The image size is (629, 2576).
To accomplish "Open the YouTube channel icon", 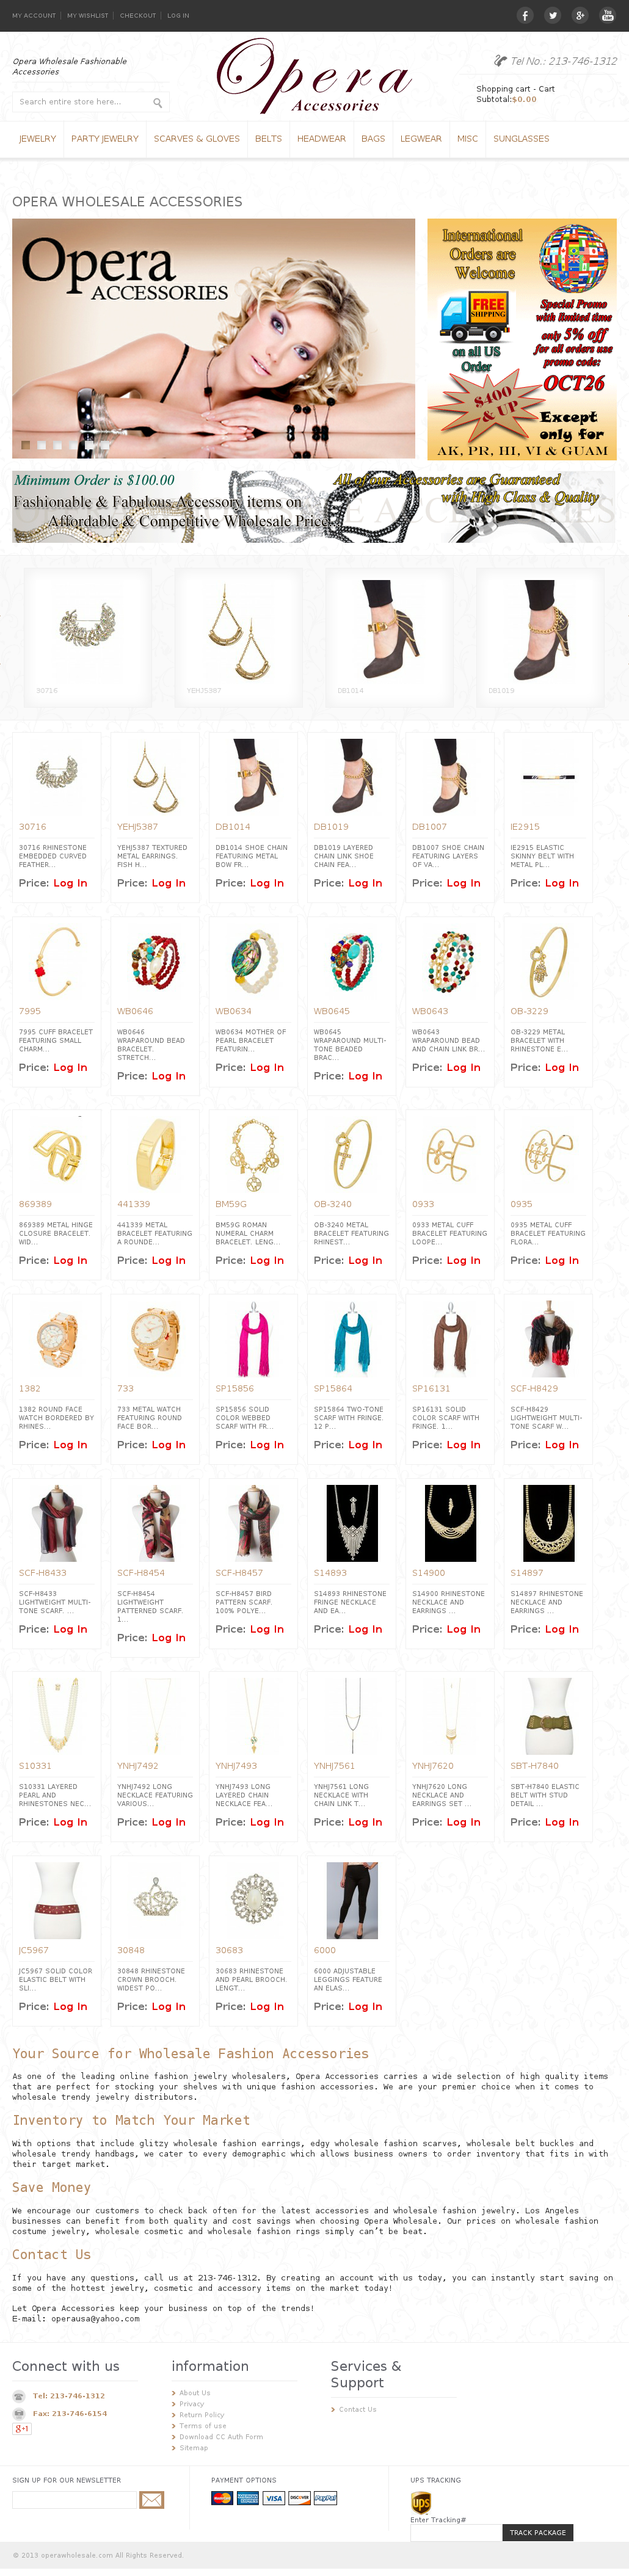I will point(607,15).
